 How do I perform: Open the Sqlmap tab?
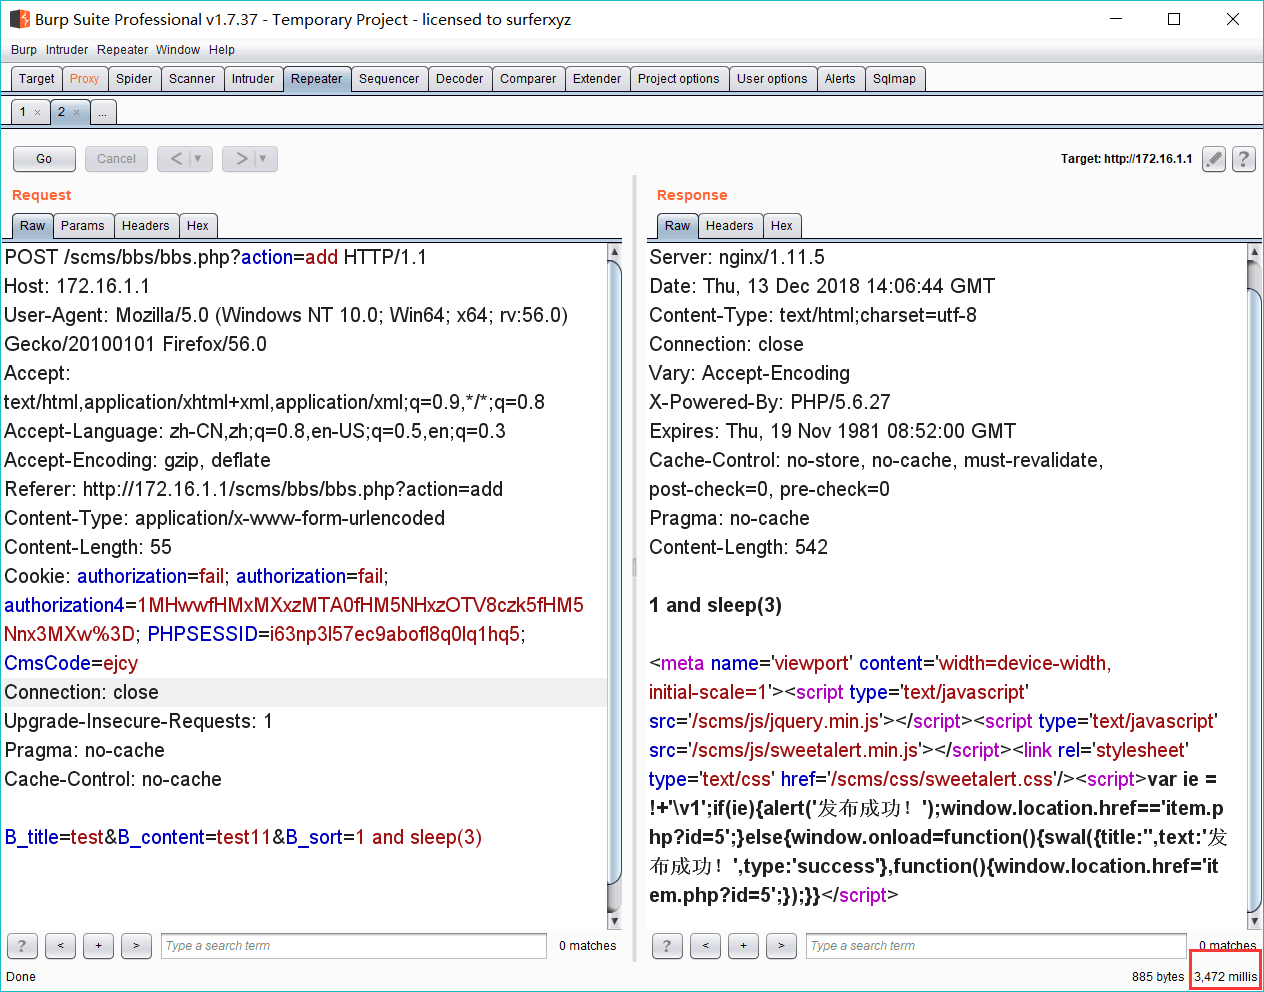[x=894, y=79]
